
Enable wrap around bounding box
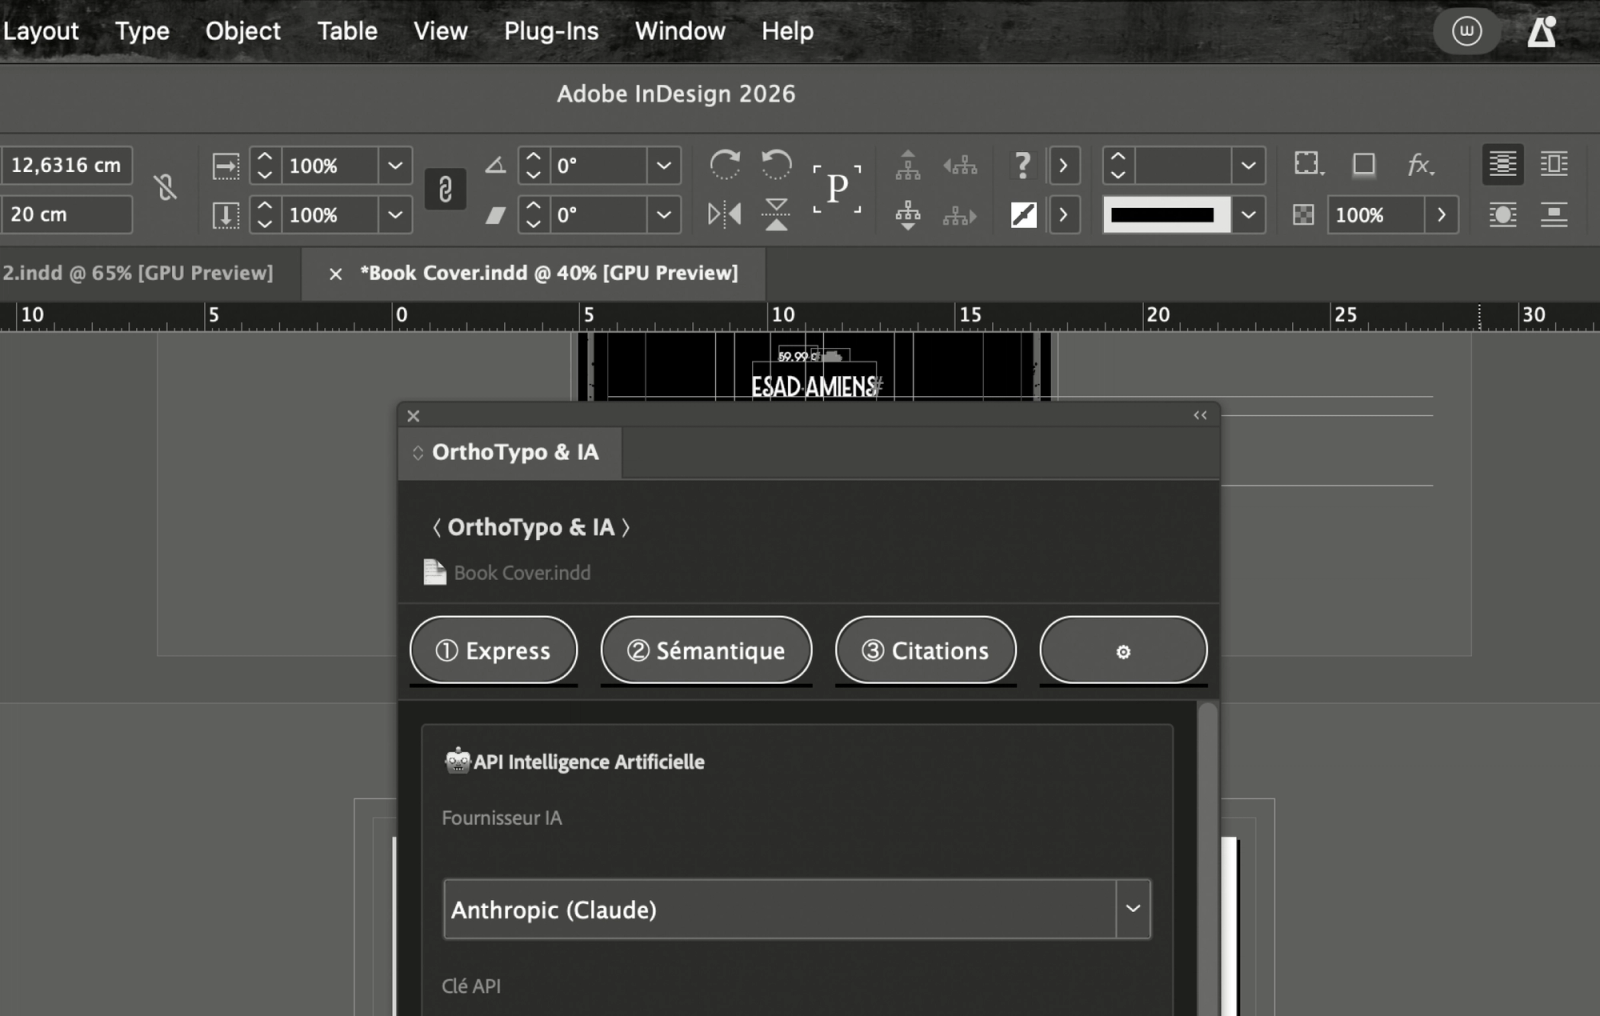tap(1554, 164)
